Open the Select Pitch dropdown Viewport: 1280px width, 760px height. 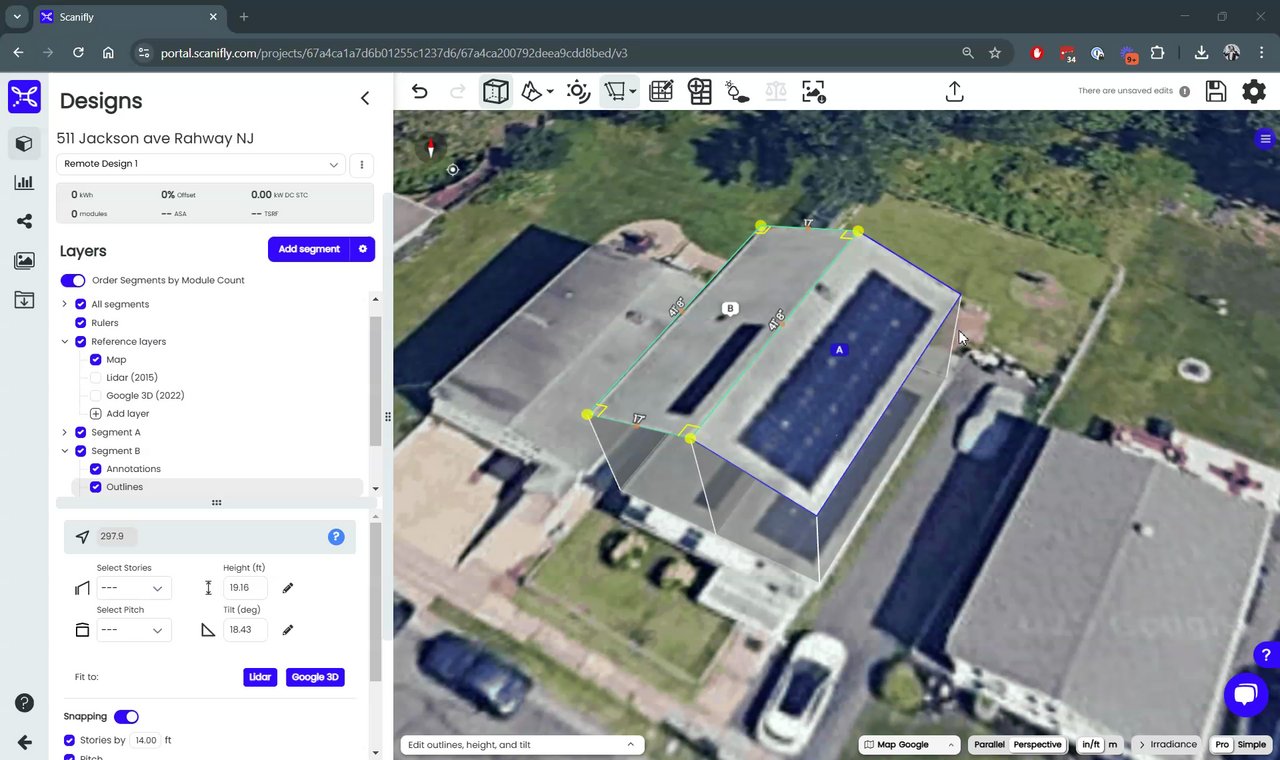pos(133,630)
